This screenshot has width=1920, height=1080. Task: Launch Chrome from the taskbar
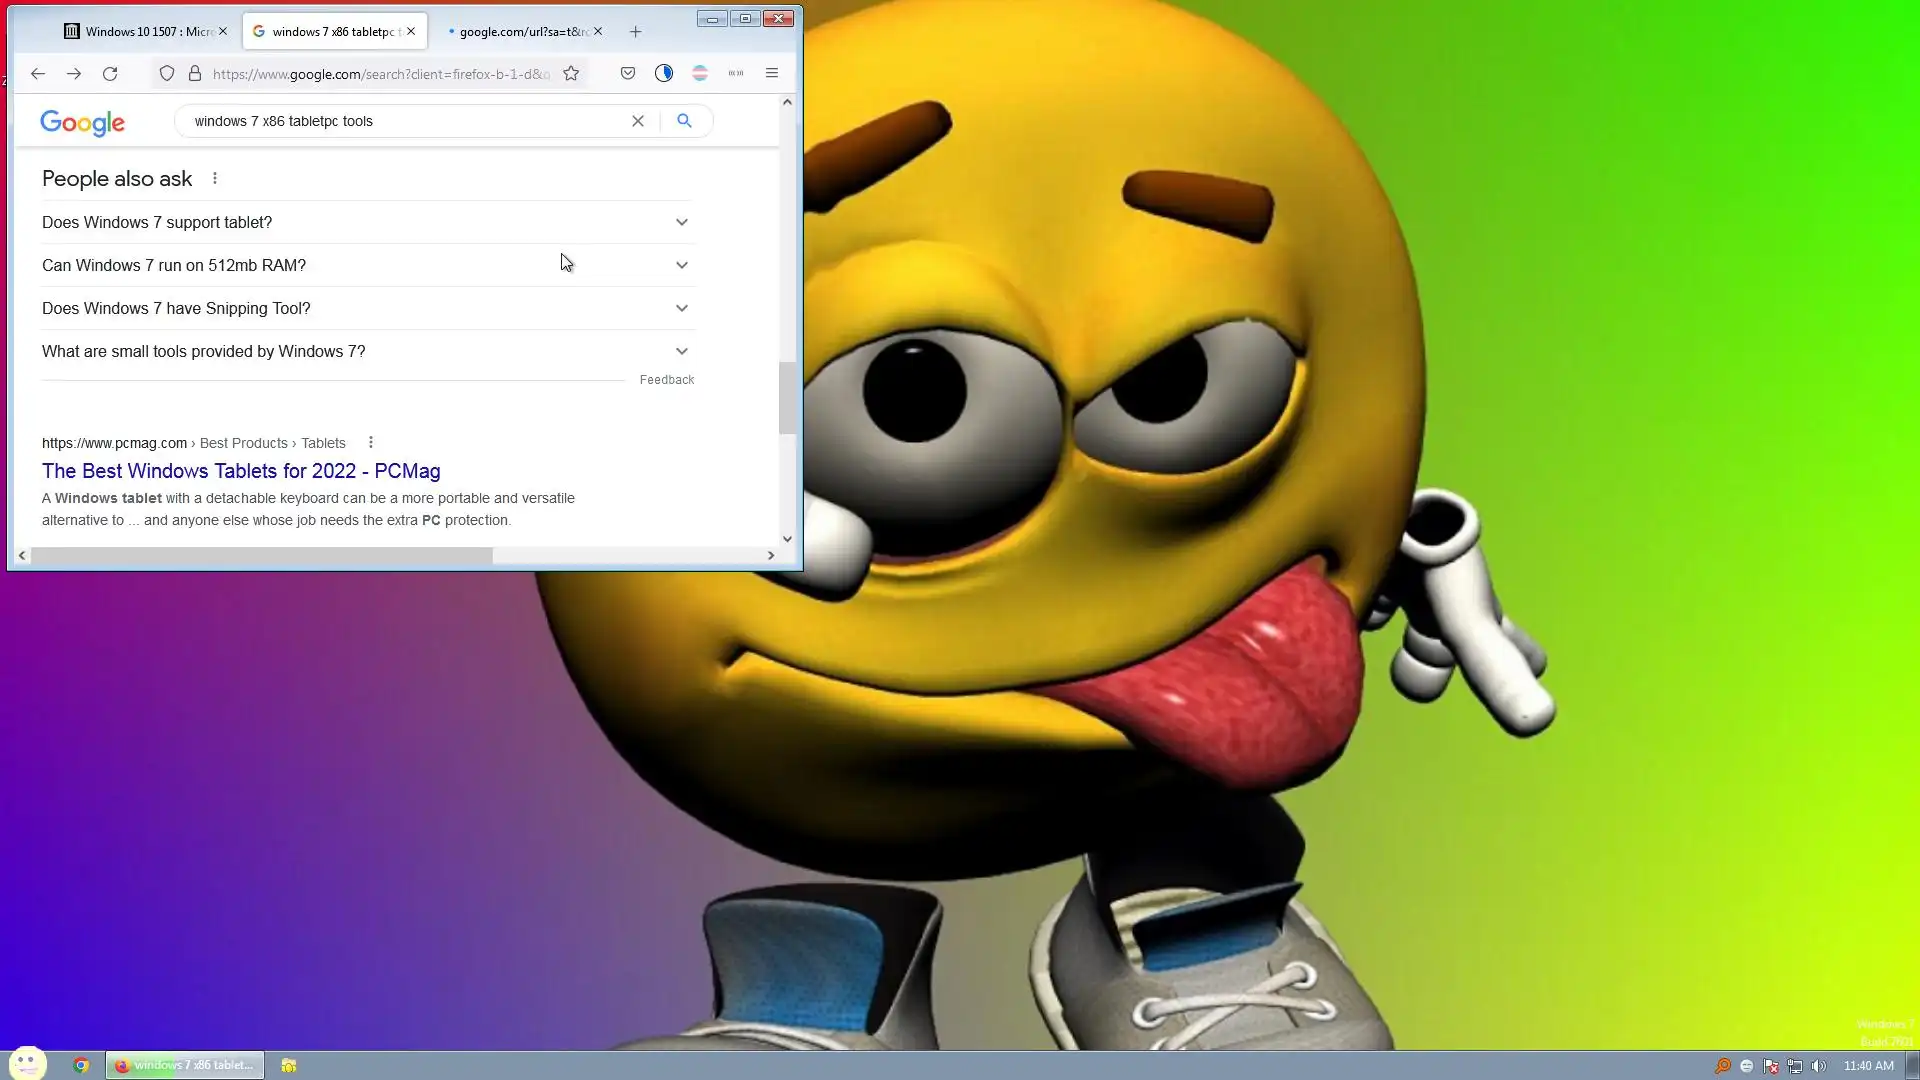click(81, 1066)
